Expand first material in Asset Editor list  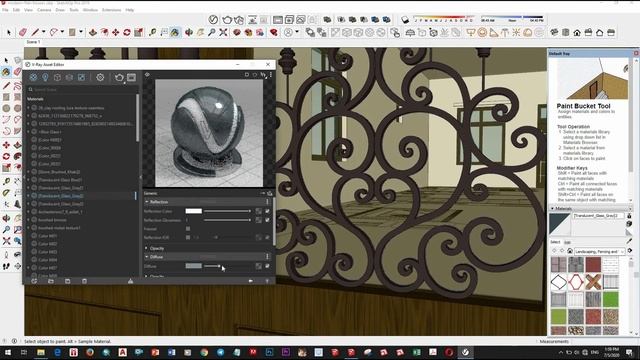(x=28, y=108)
